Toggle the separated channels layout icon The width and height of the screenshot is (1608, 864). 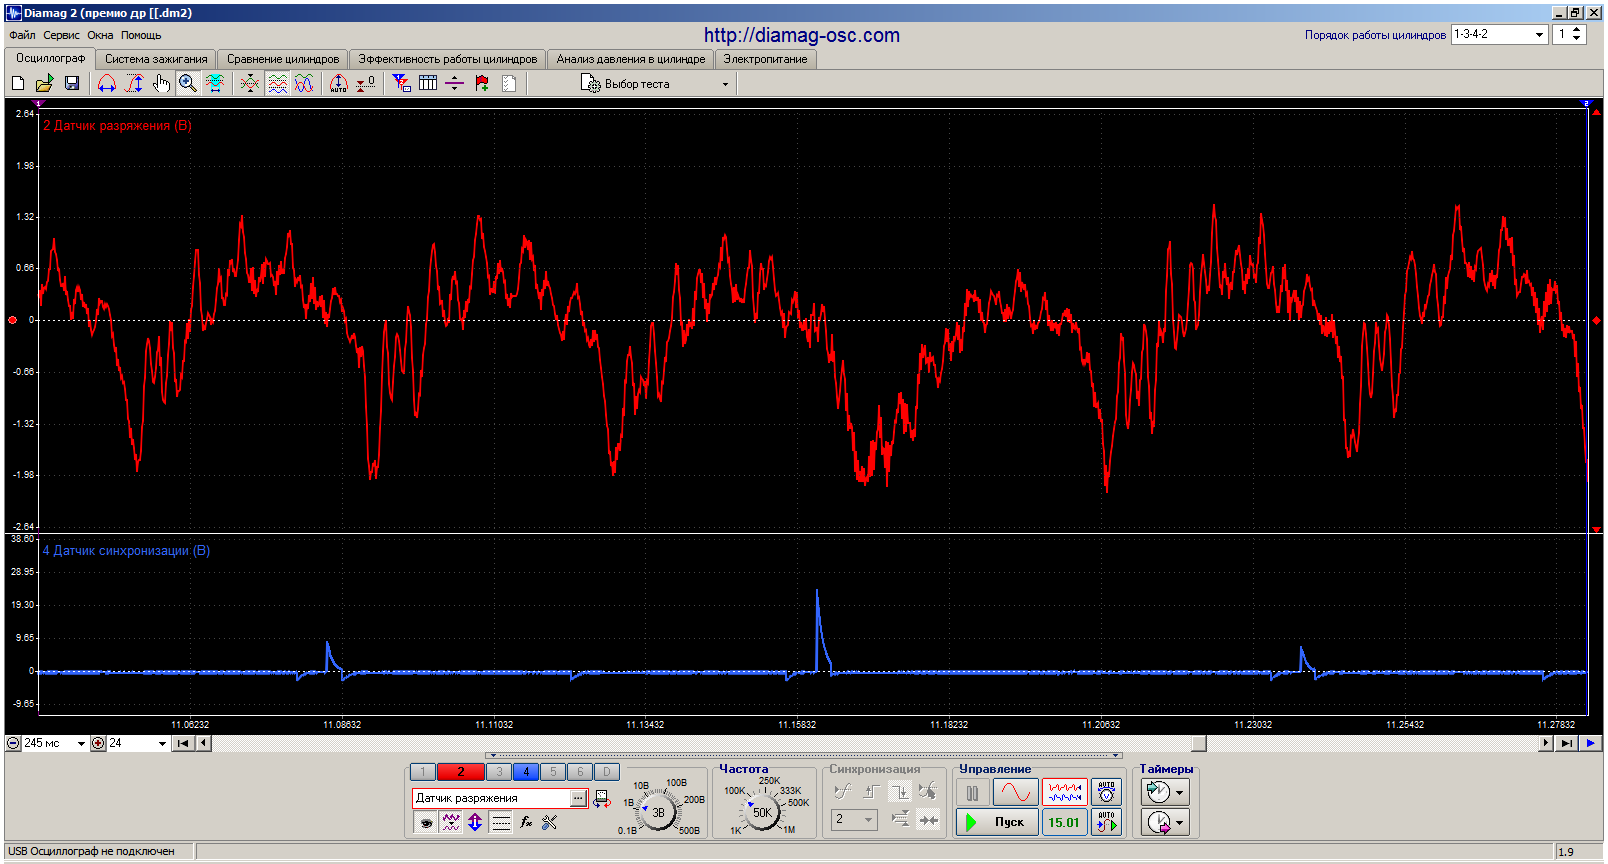277,84
